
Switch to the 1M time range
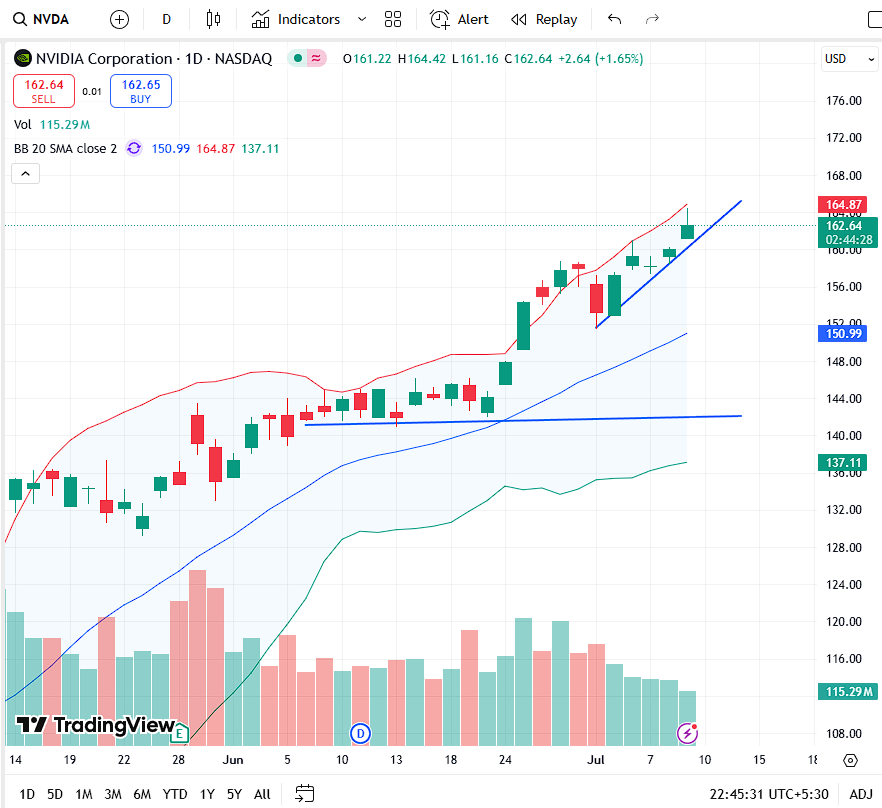[84, 794]
